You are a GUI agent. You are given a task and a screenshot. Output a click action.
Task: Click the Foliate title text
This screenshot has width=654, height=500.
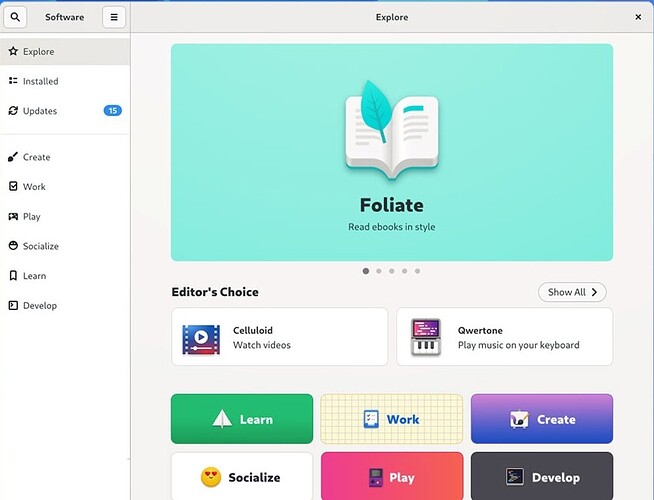pyautogui.click(x=392, y=205)
